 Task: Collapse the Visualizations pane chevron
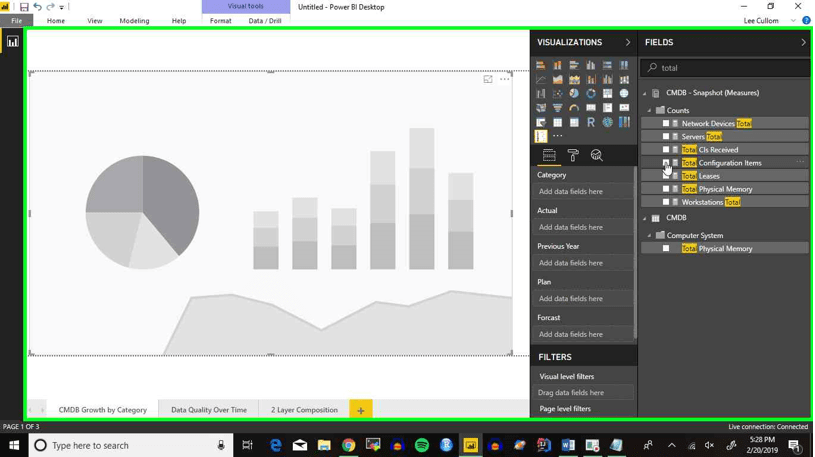click(x=627, y=42)
